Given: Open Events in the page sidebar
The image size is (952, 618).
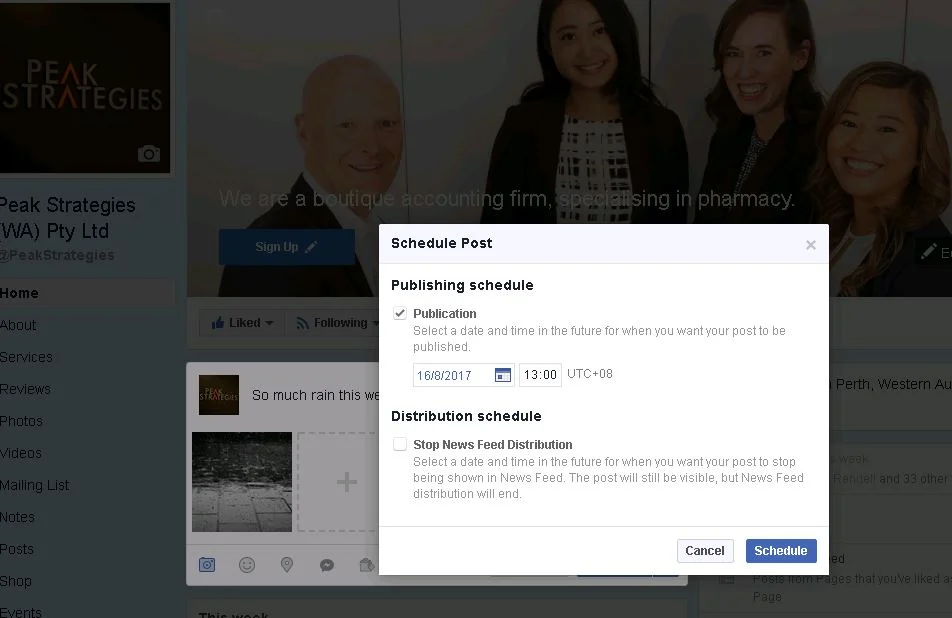Looking at the screenshot, I should pos(21,611).
